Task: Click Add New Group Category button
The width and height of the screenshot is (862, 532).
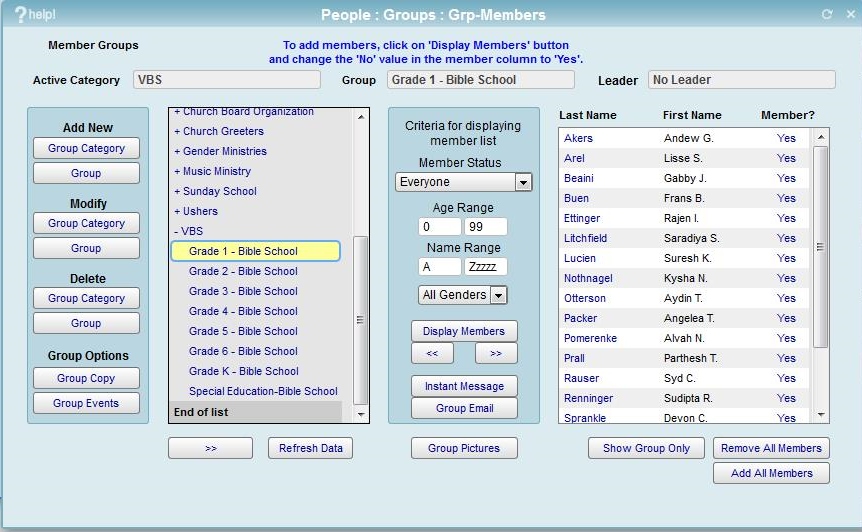Action: click(86, 148)
